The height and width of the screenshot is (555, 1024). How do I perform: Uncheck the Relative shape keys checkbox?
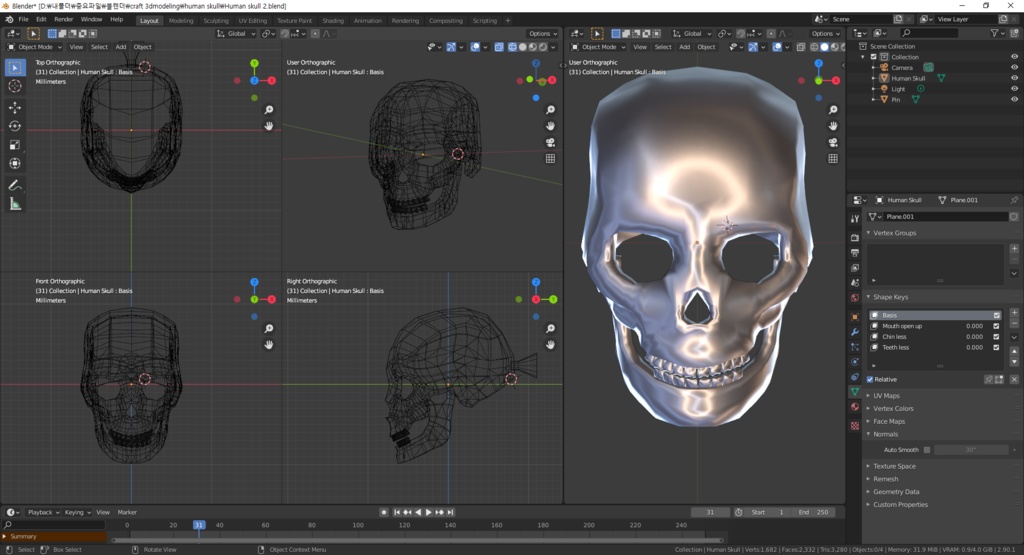point(870,379)
